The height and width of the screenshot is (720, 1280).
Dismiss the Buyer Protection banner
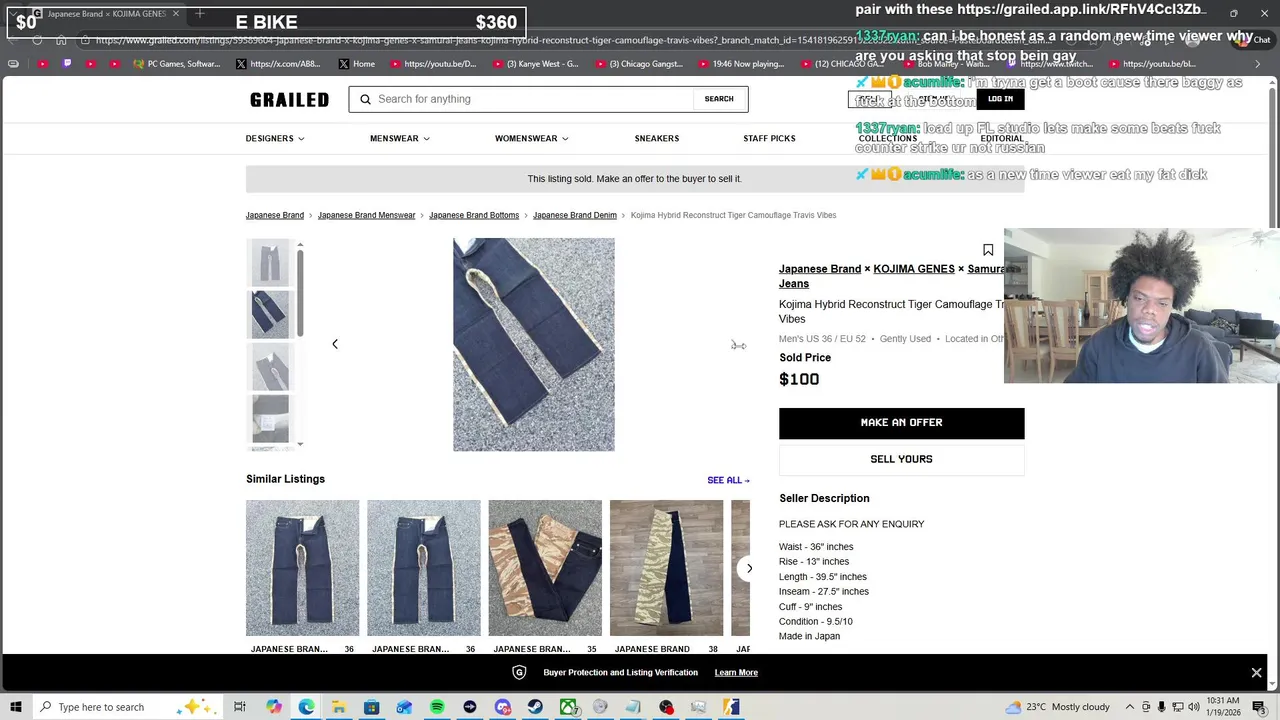click(x=1256, y=672)
